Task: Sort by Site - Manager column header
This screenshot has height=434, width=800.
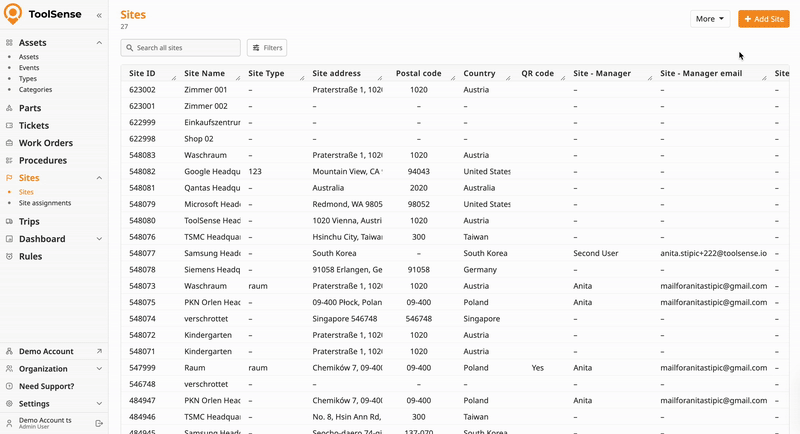Action: pos(602,73)
